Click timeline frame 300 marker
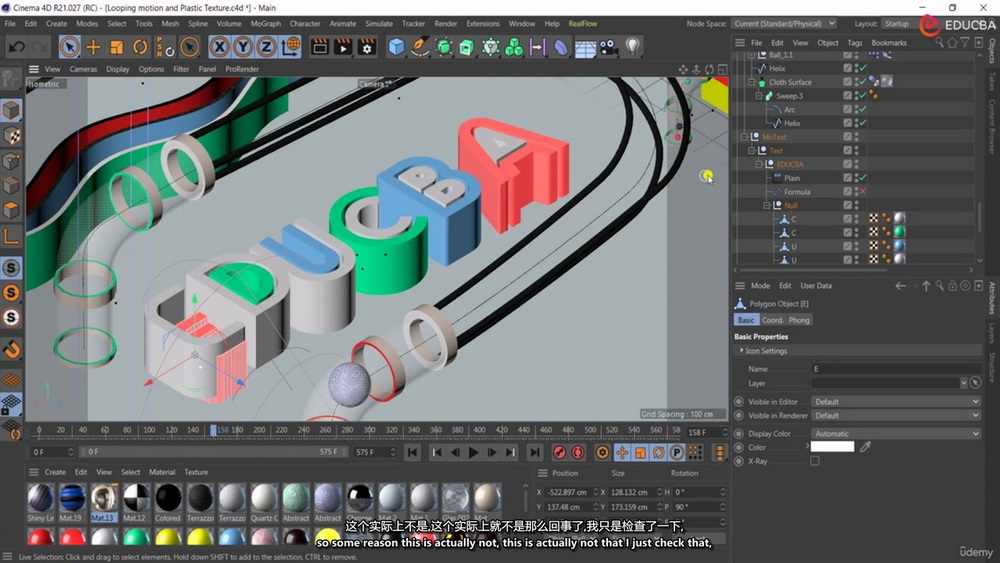This screenshot has height=563, width=1000. click(x=369, y=430)
